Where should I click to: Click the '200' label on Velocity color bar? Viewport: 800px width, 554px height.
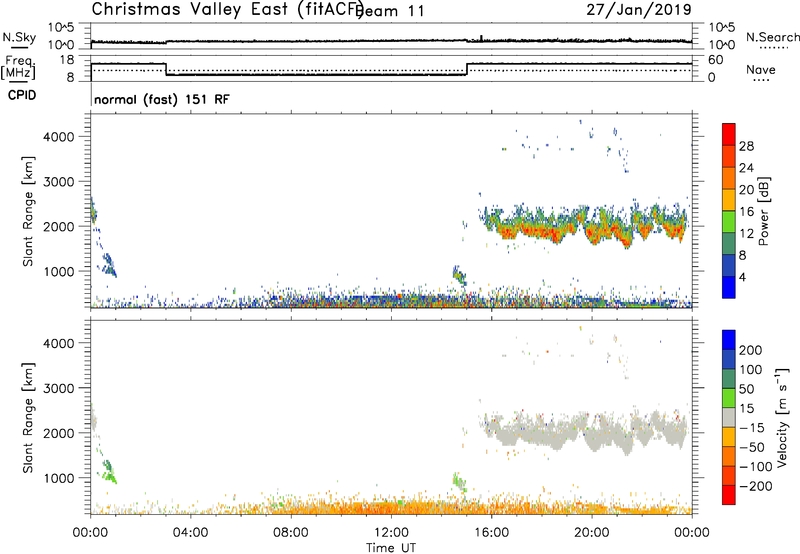coord(751,350)
